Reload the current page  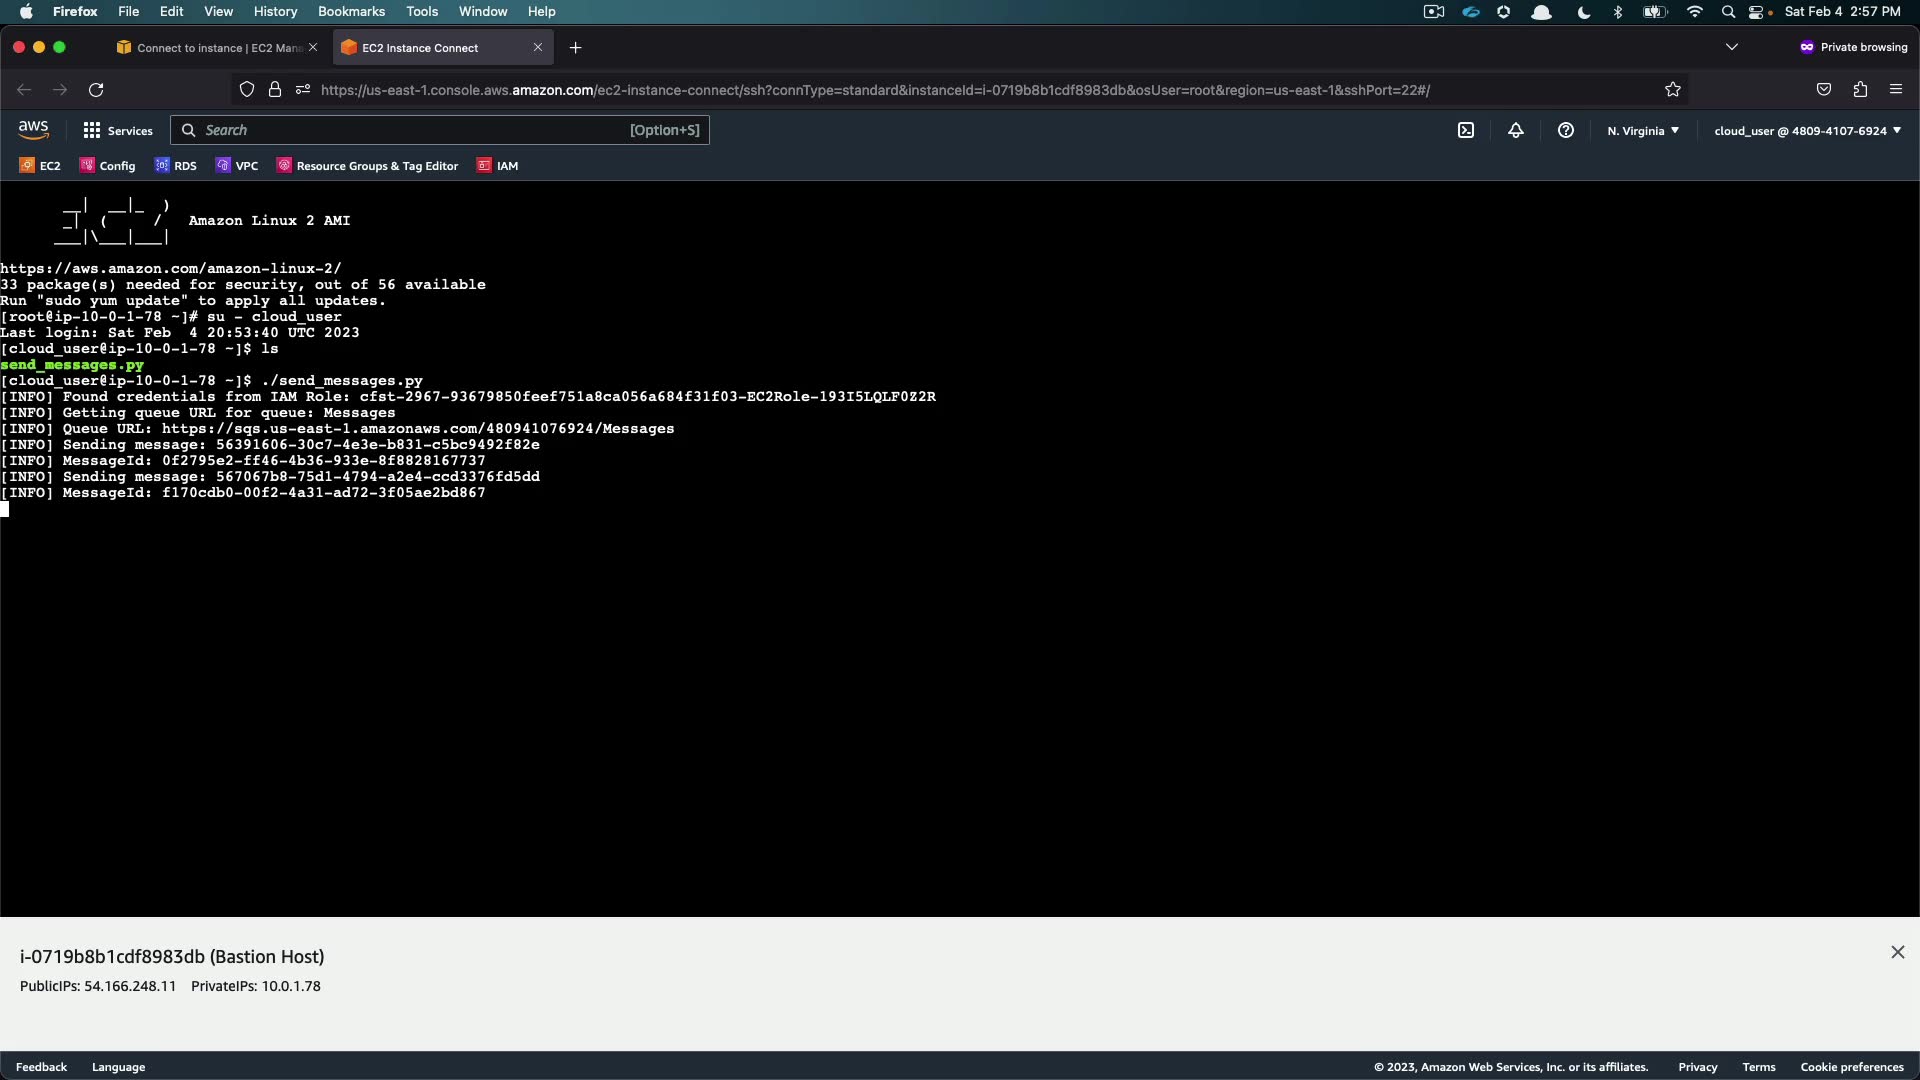[x=96, y=90]
